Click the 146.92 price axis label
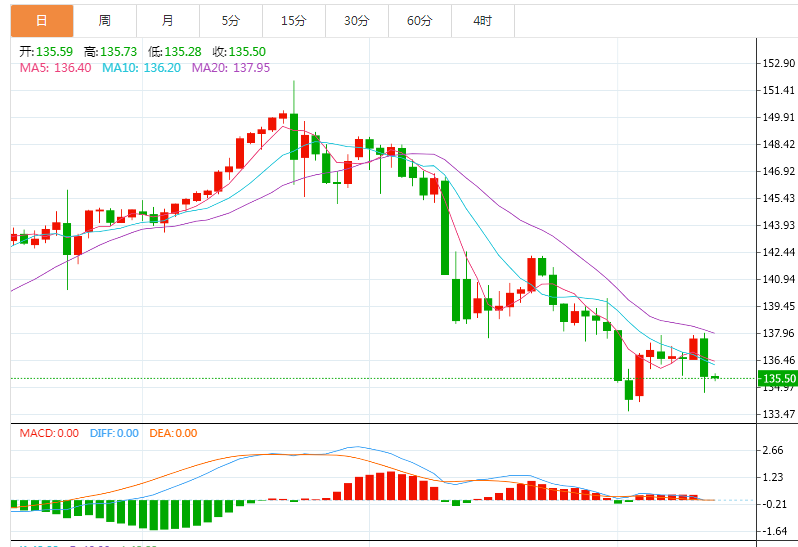Screen dimensions: 798x547 [779, 171]
